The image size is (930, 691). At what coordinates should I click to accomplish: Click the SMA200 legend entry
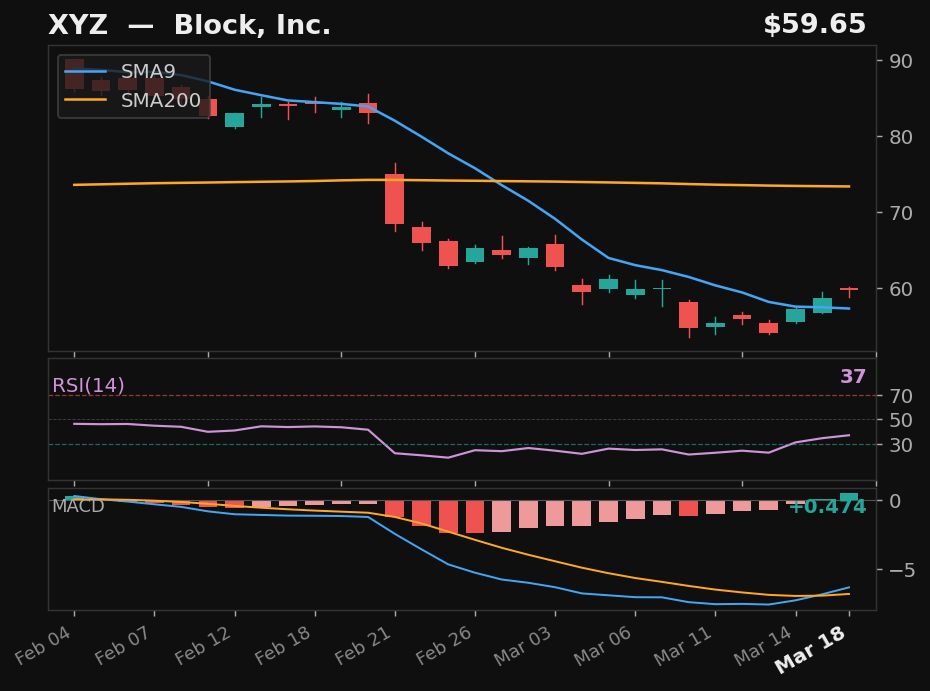pyautogui.click(x=133, y=100)
